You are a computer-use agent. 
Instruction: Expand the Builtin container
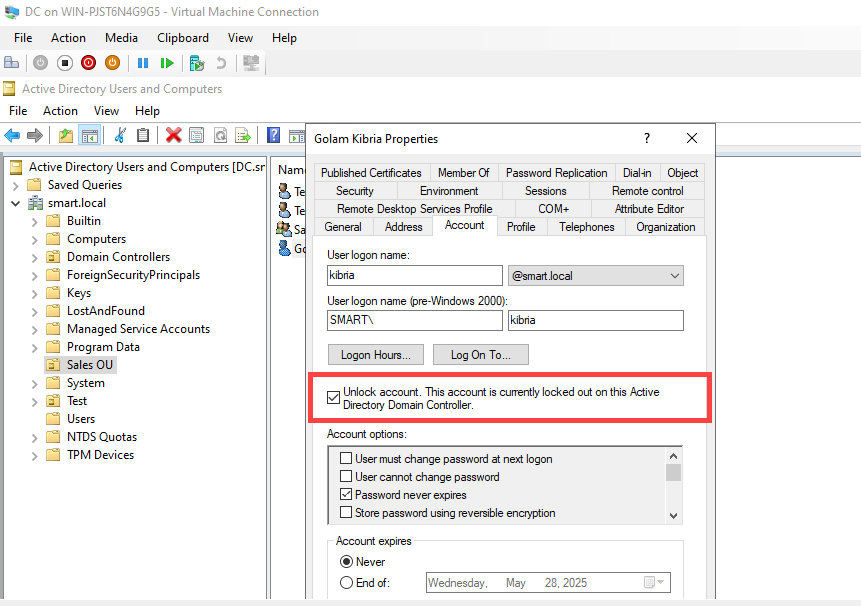coord(35,222)
